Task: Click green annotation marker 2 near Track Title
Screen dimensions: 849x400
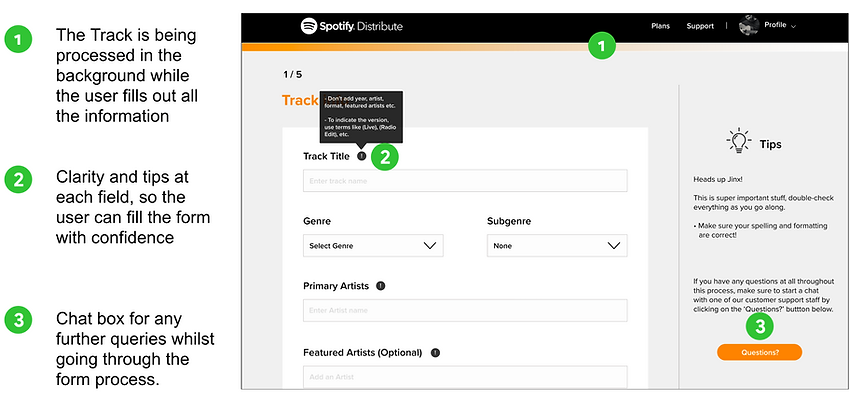Action: (x=385, y=156)
